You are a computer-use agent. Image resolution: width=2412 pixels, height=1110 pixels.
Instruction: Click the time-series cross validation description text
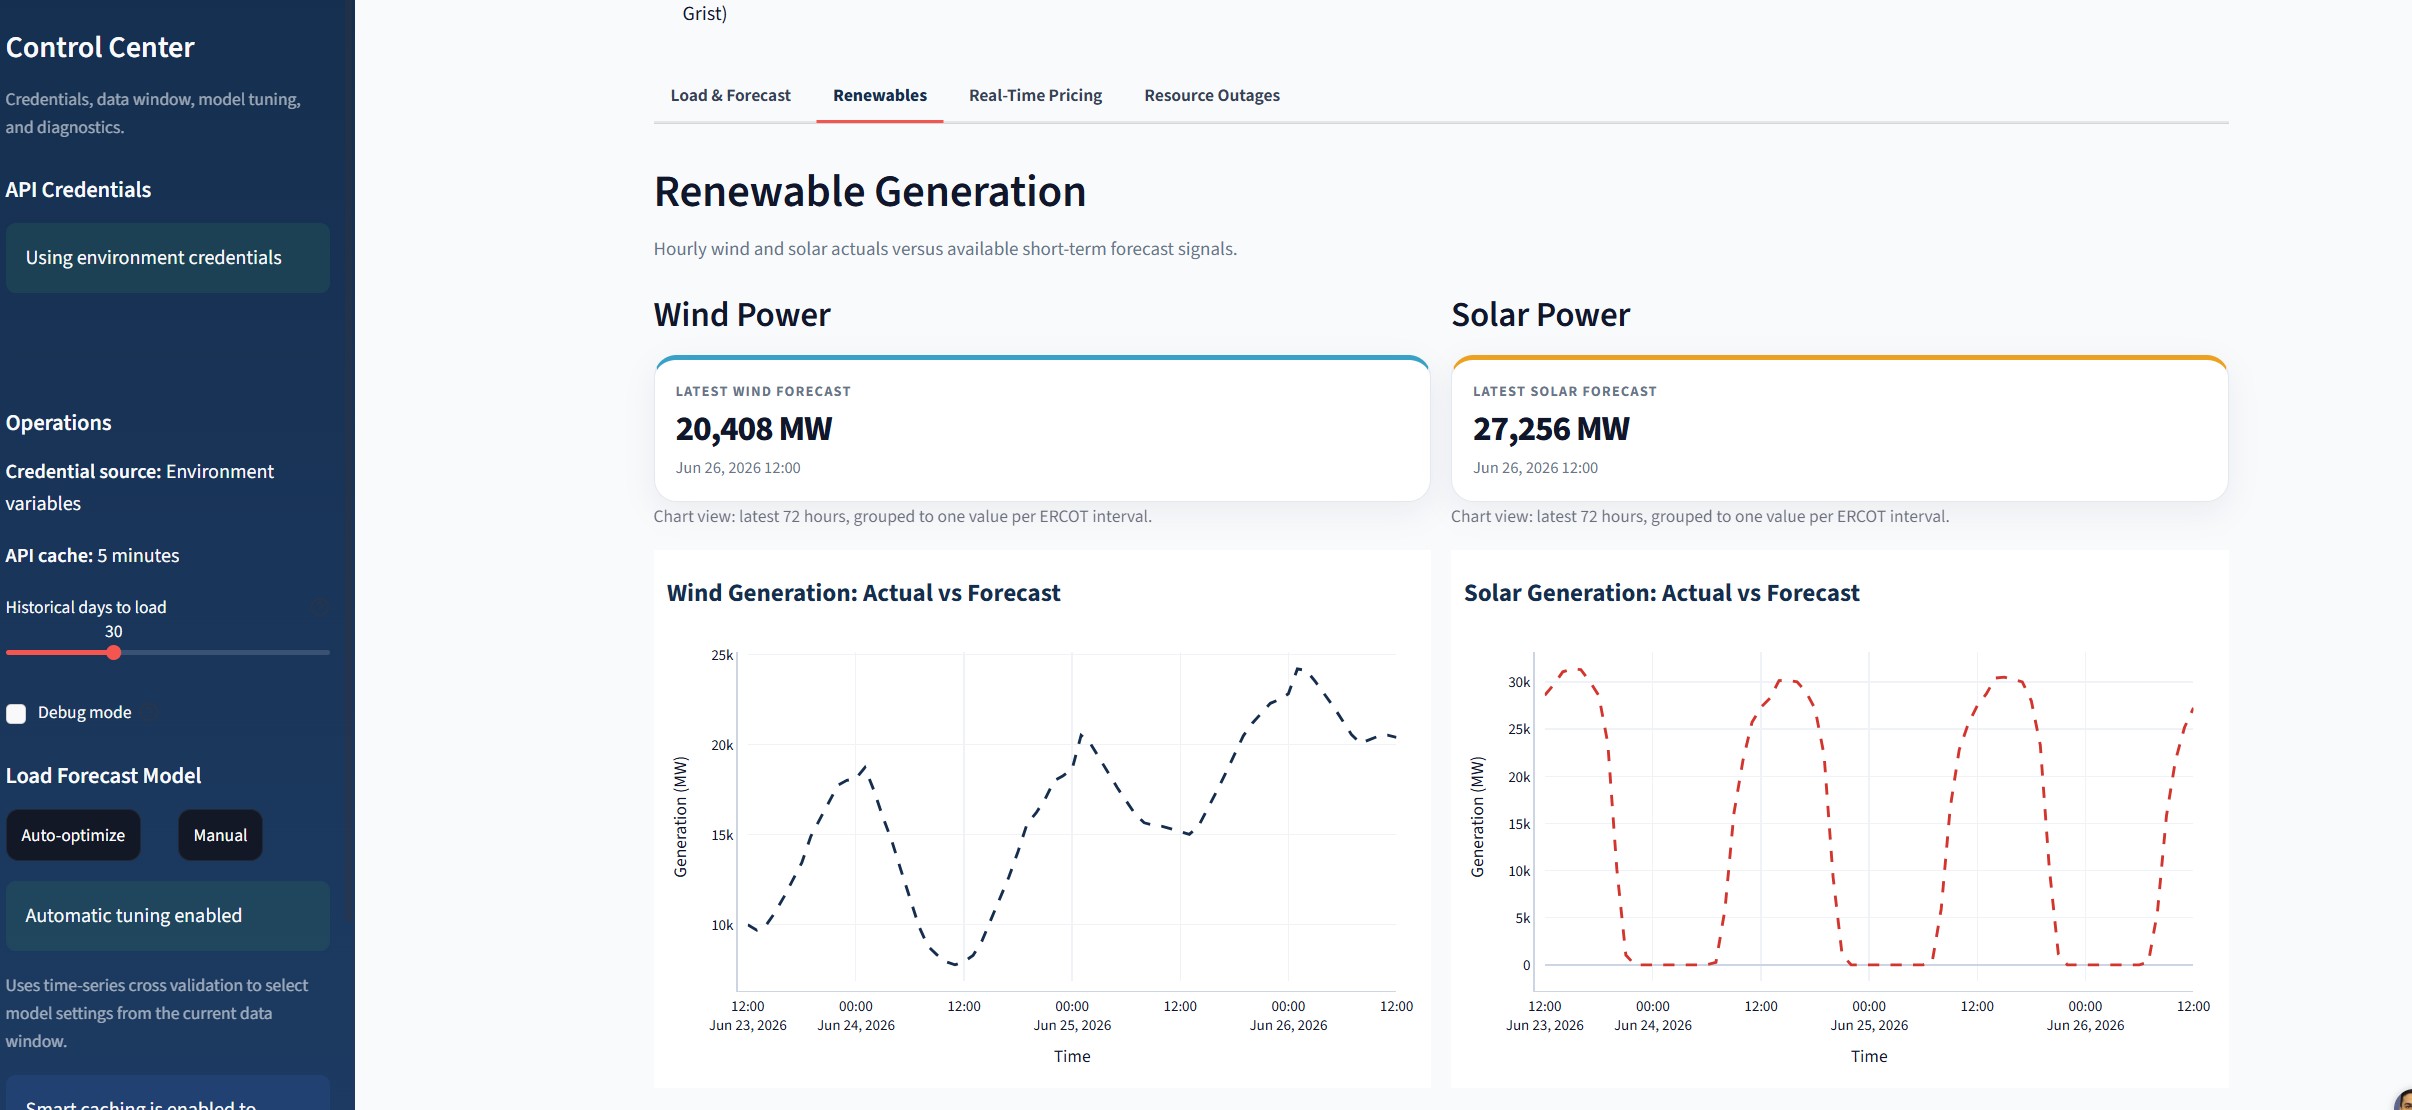(x=157, y=1013)
